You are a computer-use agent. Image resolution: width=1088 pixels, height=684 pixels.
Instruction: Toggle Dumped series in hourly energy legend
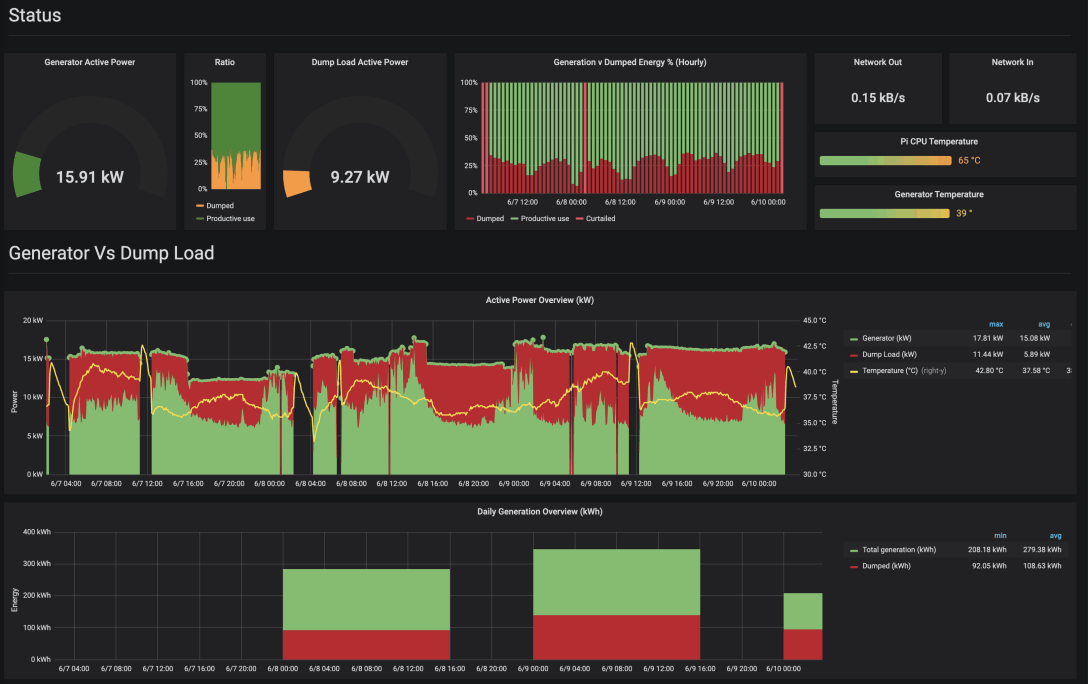tap(490, 219)
